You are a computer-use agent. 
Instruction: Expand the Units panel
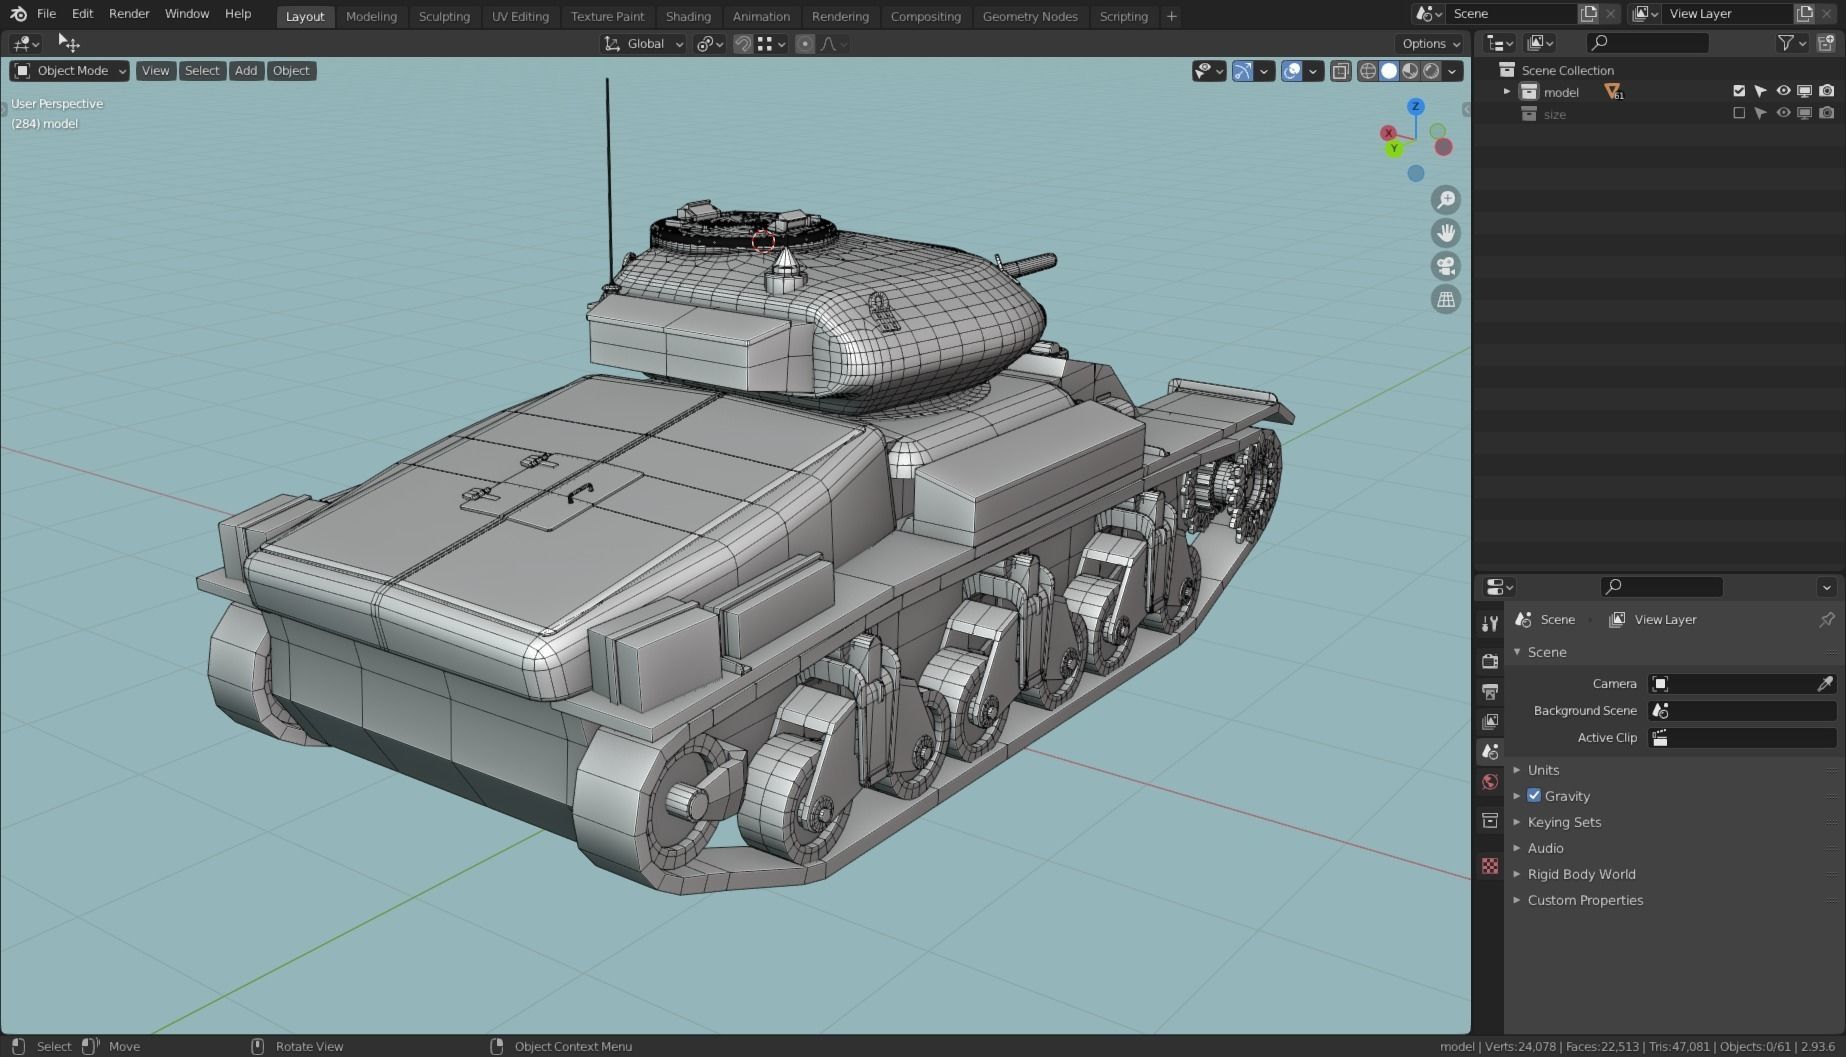(1543, 770)
